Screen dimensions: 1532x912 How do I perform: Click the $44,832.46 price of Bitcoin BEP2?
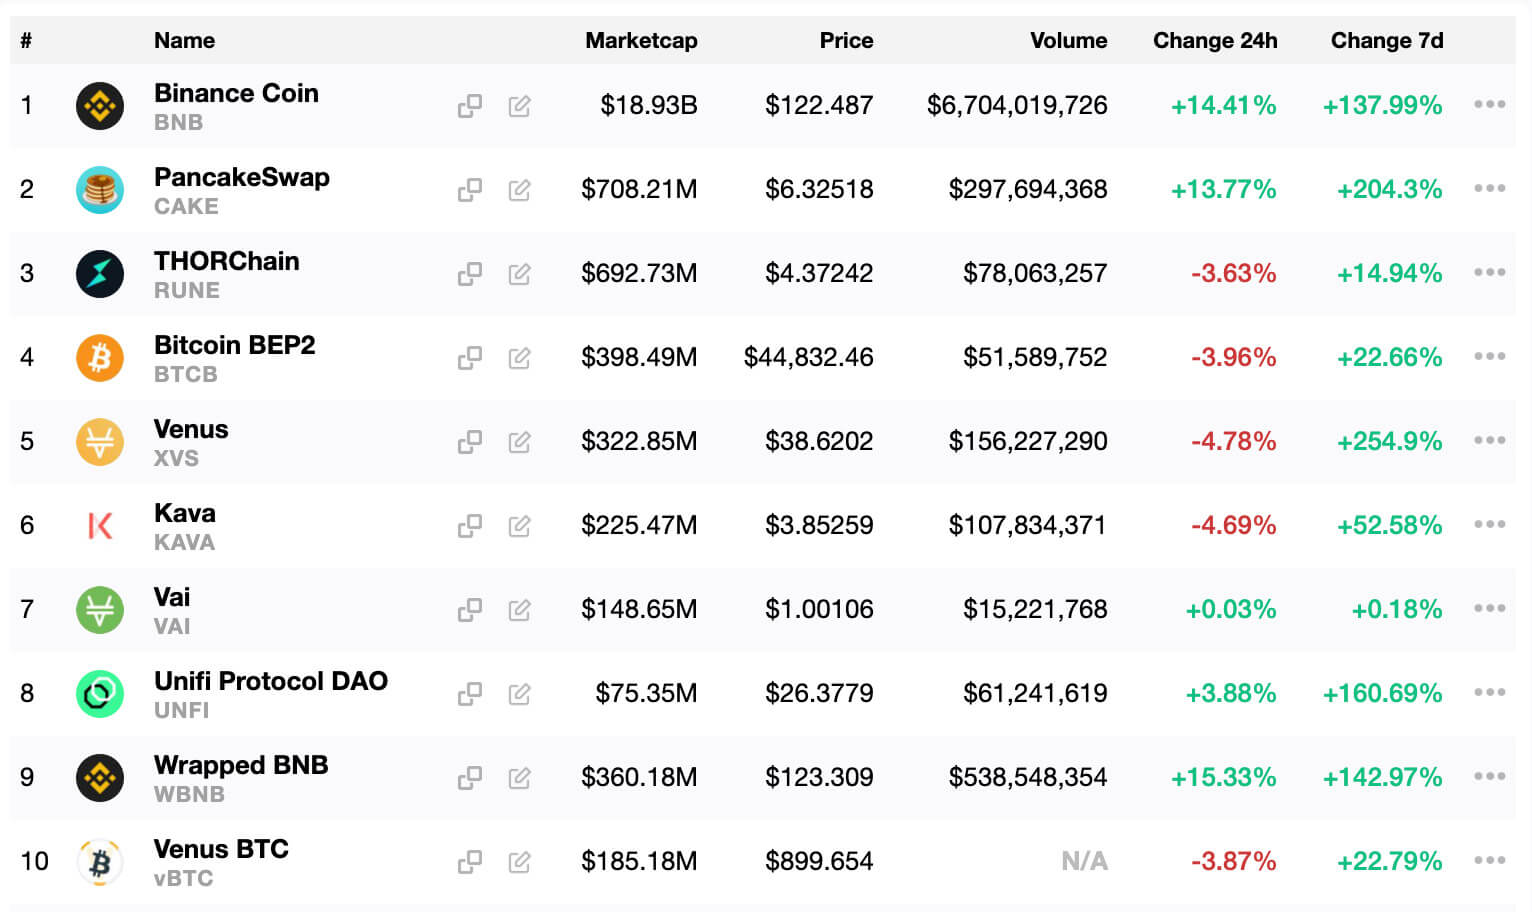(x=807, y=357)
